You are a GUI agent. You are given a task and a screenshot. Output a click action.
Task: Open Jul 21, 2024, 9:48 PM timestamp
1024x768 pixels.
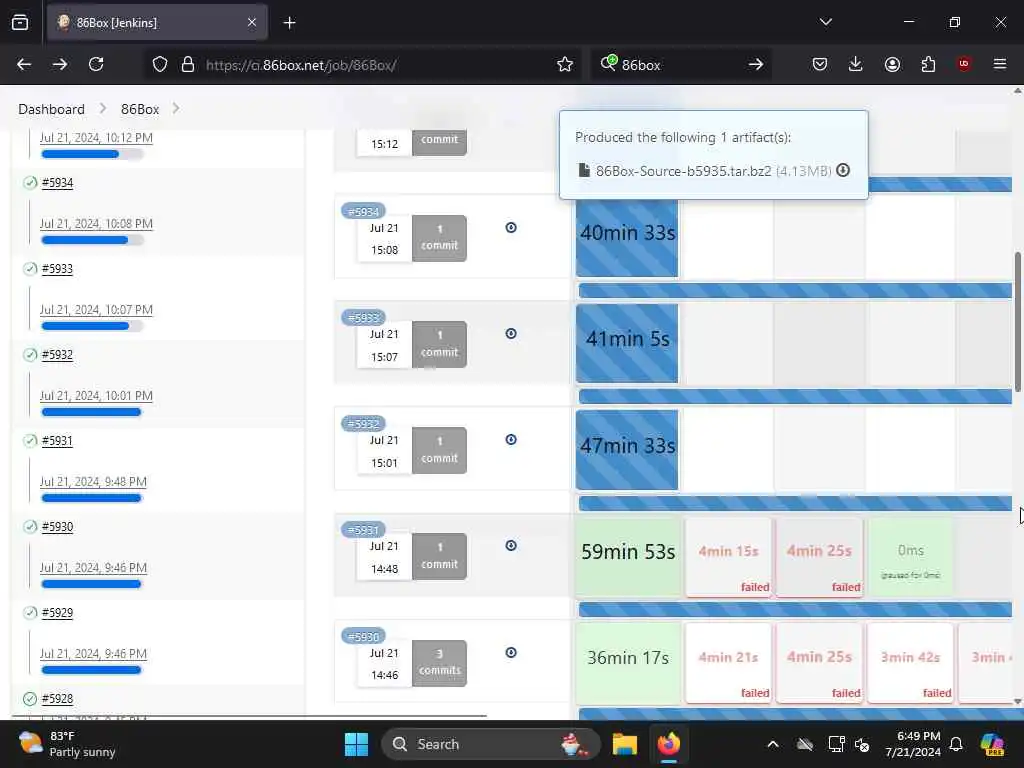pos(93,482)
